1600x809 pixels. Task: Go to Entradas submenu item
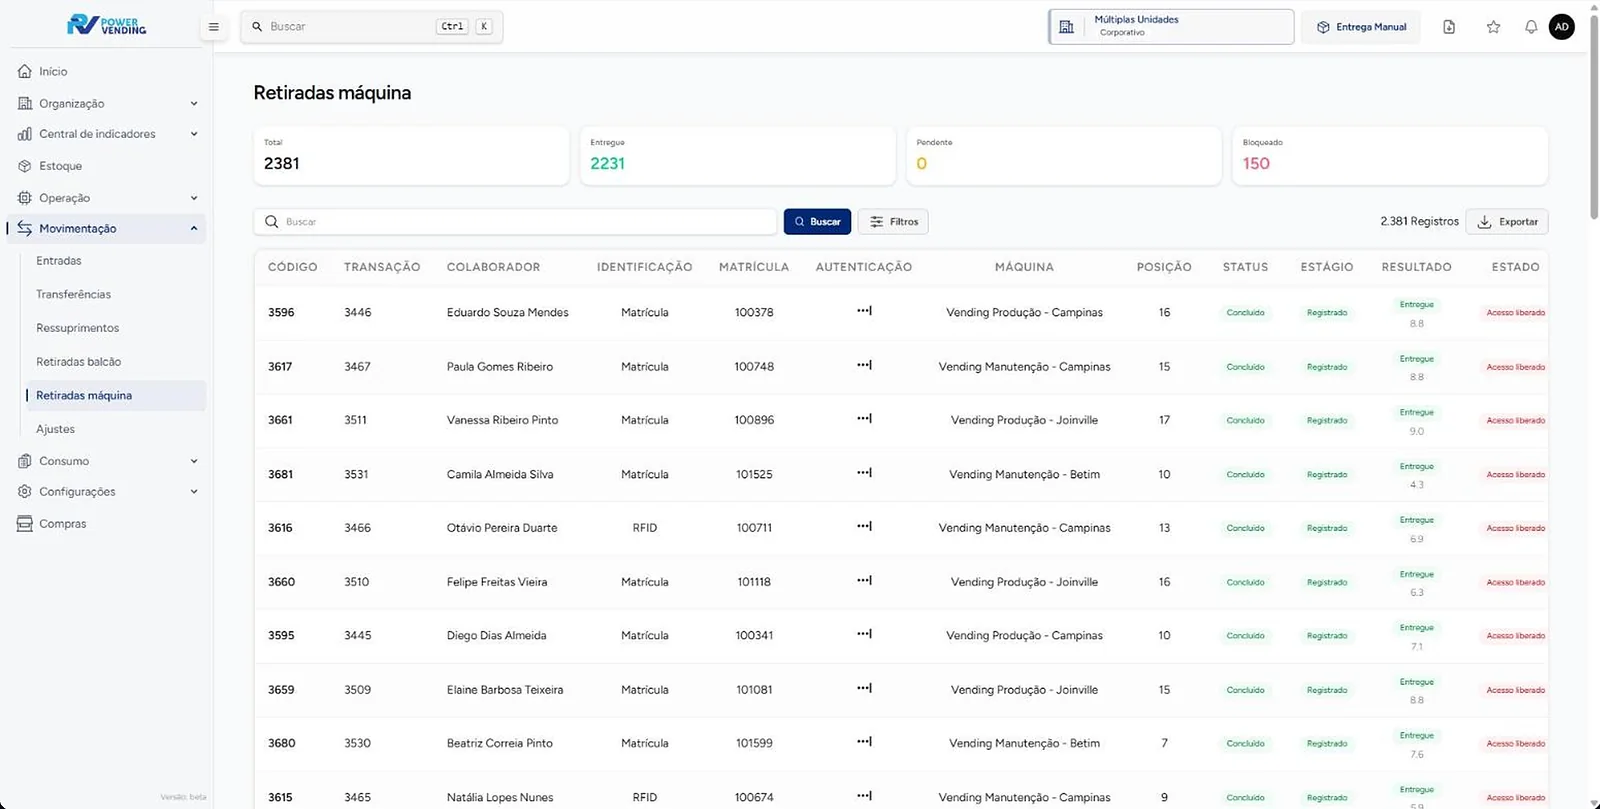click(59, 261)
